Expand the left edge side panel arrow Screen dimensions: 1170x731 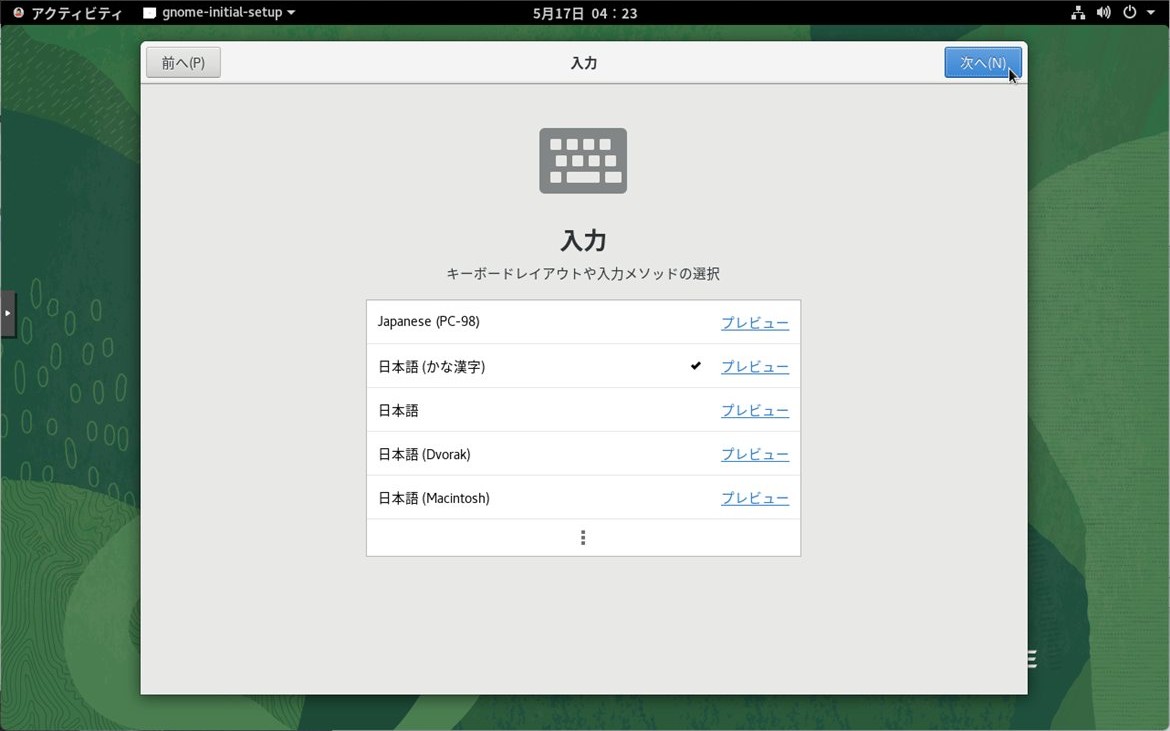(x=7, y=313)
